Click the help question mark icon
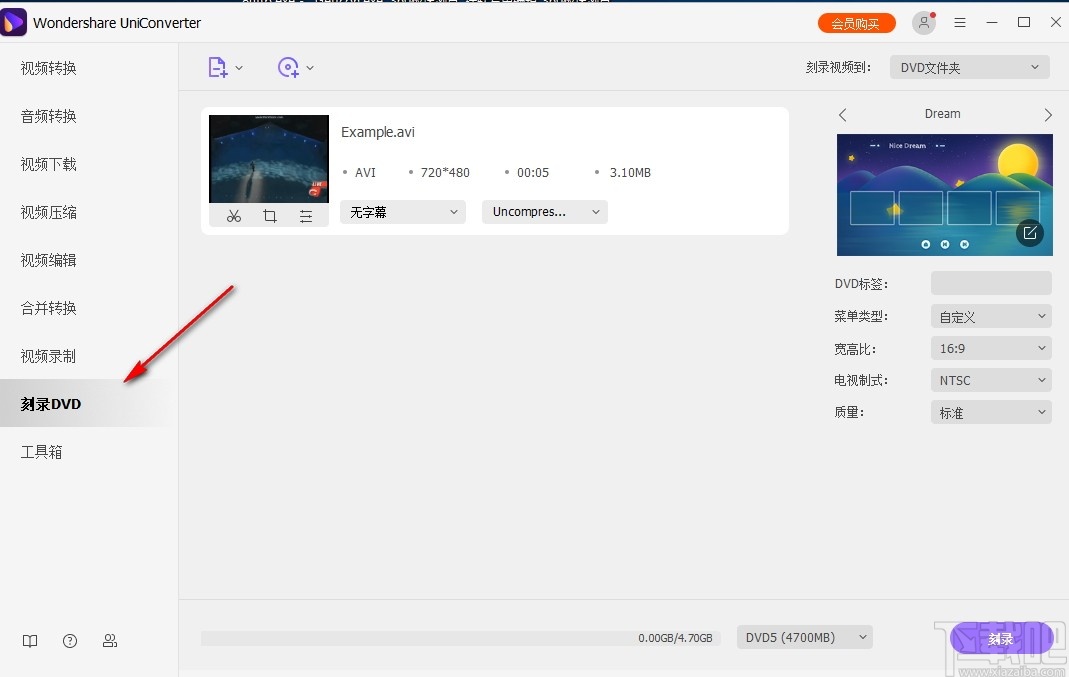Image resolution: width=1069 pixels, height=677 pixels. [70, 641]
